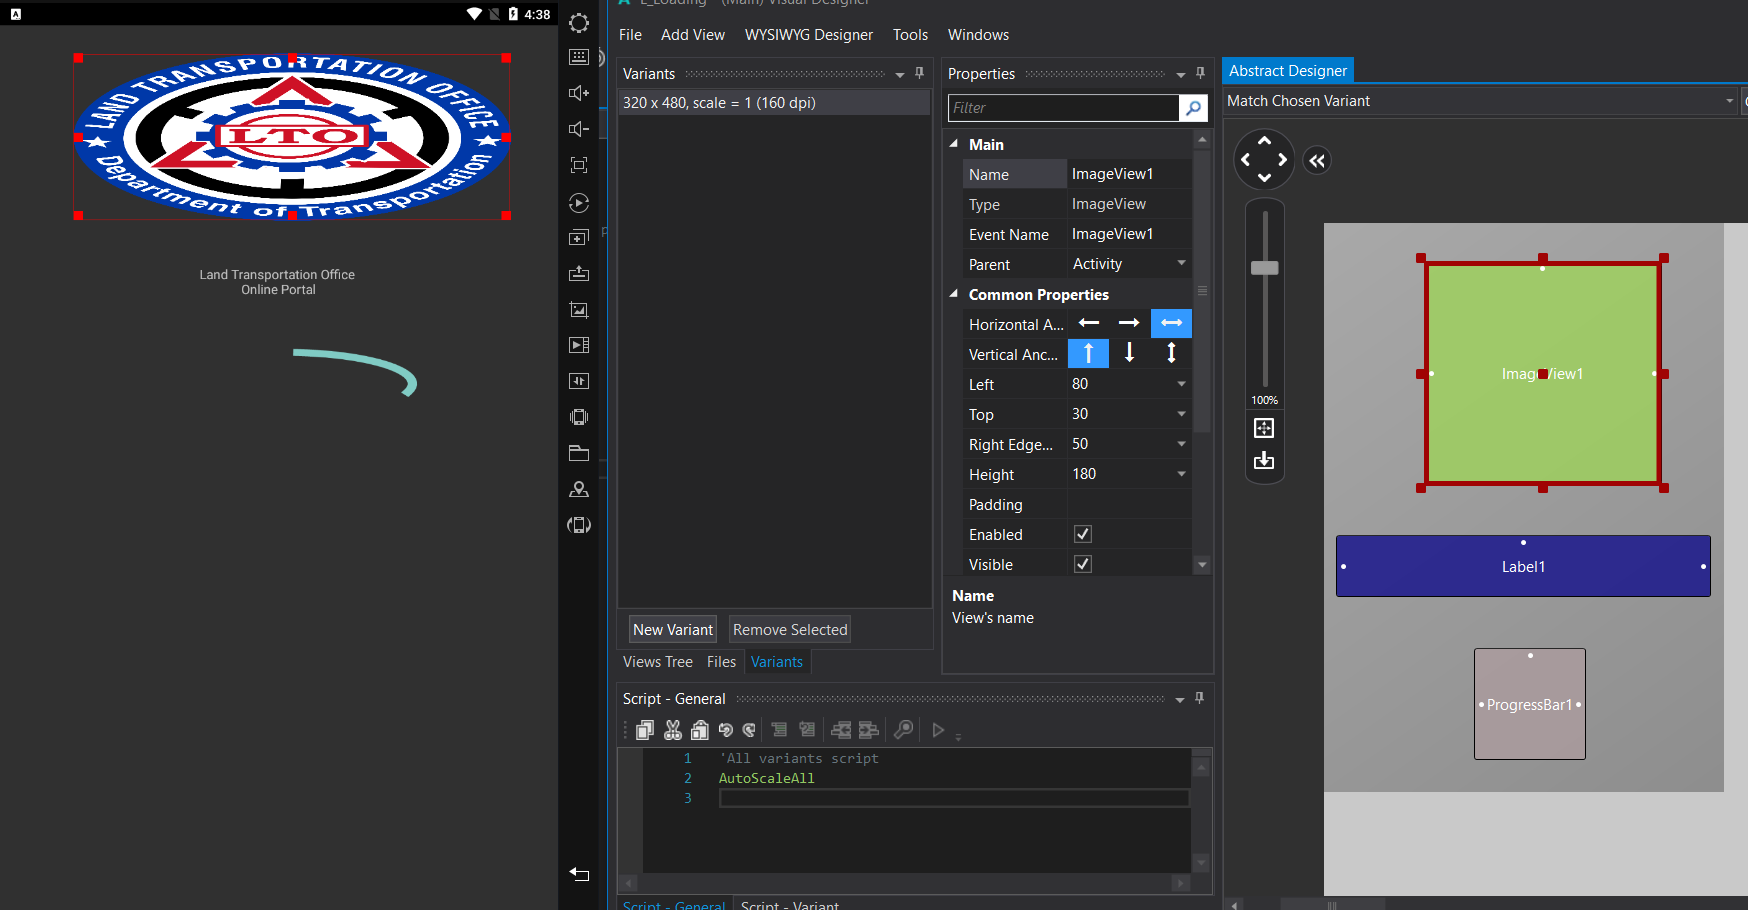Select the top vertical anchor option
The height and width of the screenshot is (910, 1748).
click(1088, 353)
